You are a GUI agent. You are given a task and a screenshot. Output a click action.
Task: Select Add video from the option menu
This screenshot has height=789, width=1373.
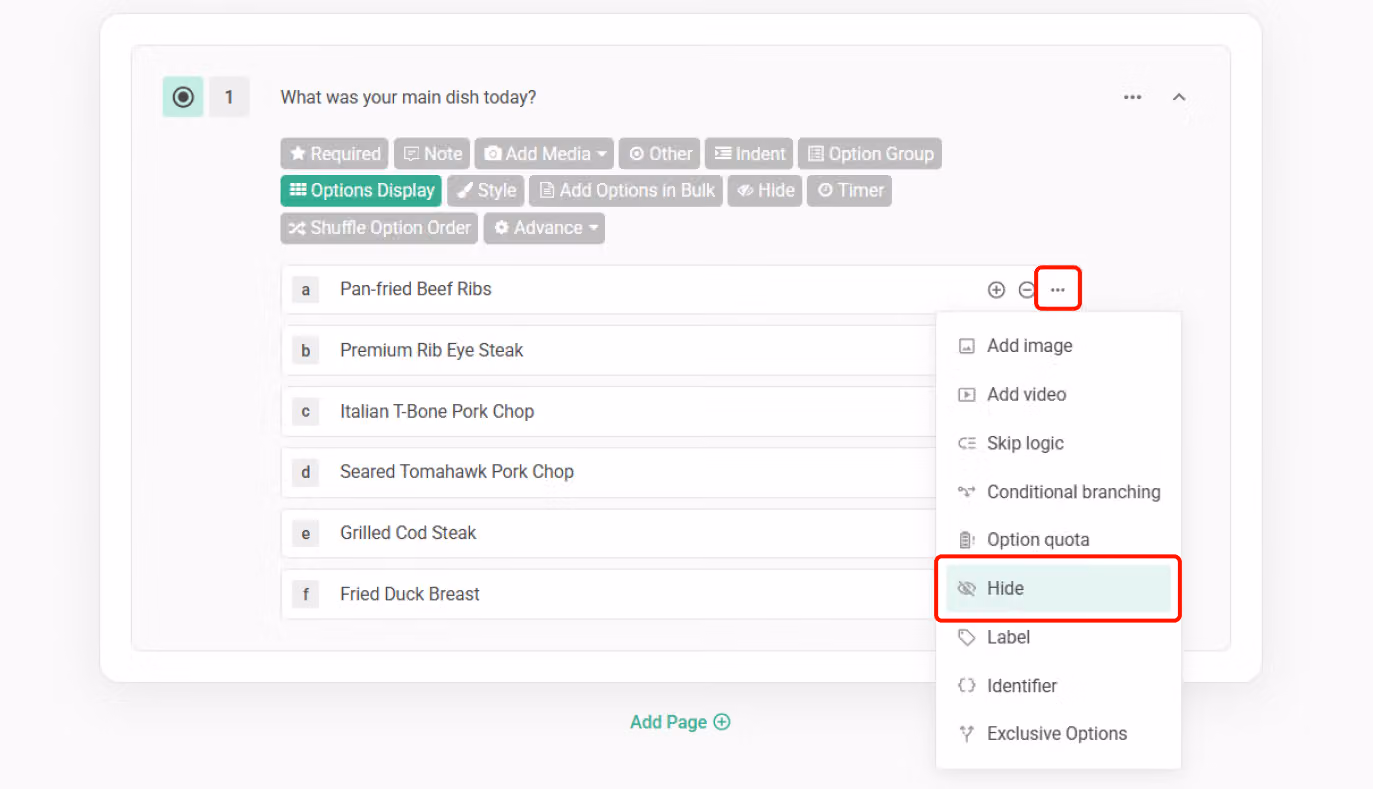click(1058, 395)
